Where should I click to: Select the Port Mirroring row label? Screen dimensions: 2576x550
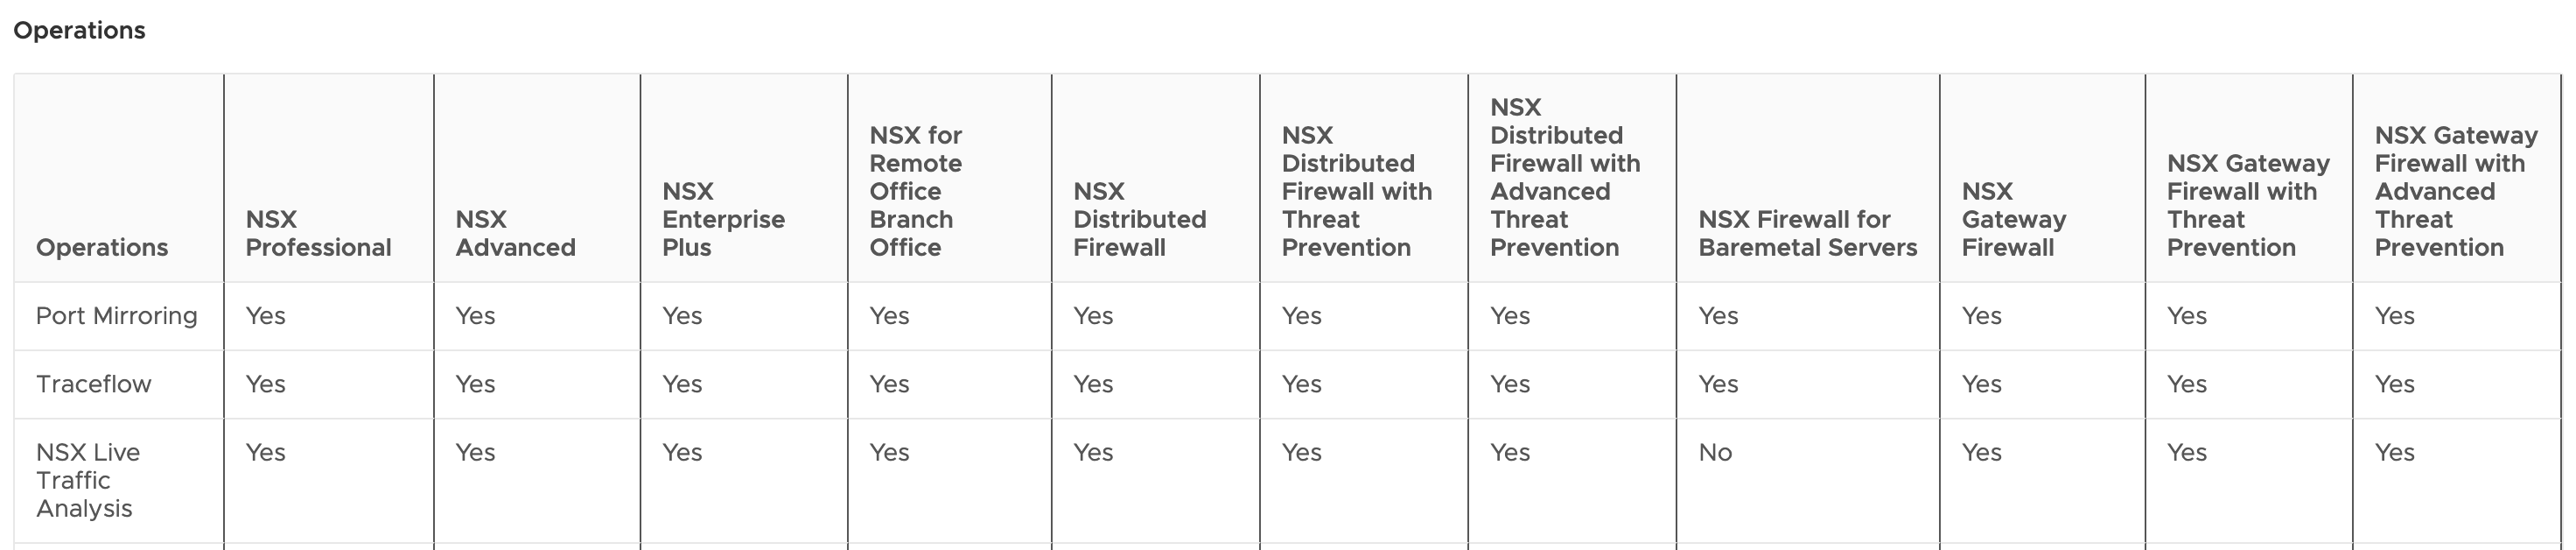116,316
